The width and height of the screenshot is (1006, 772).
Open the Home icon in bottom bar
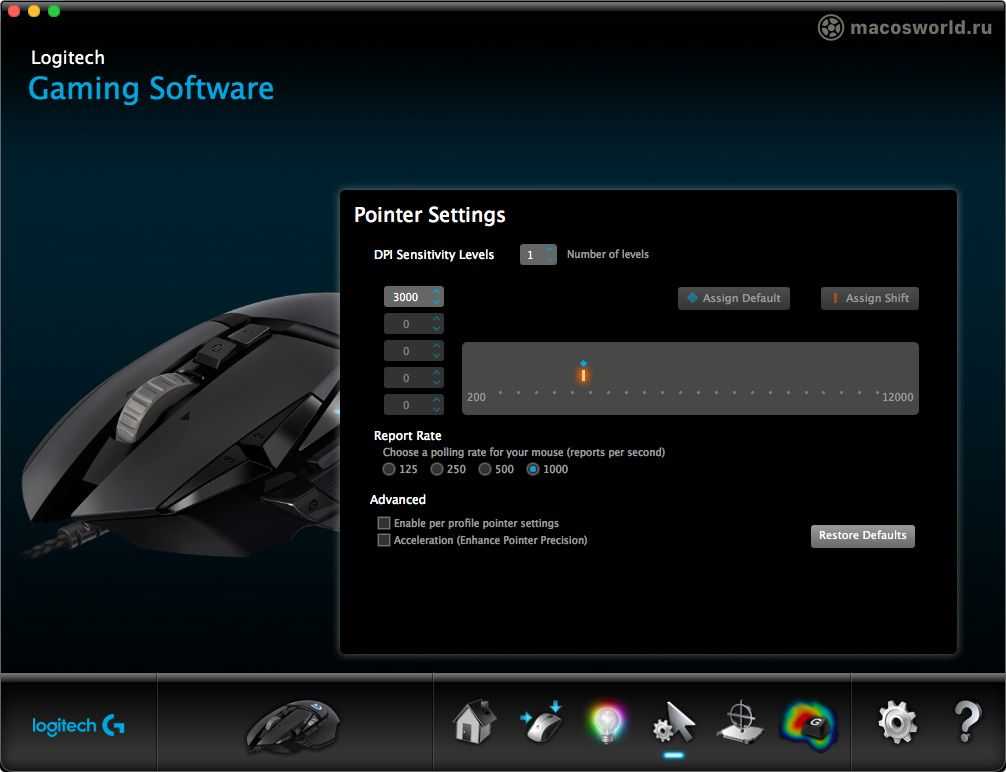[x=475, y=722]
